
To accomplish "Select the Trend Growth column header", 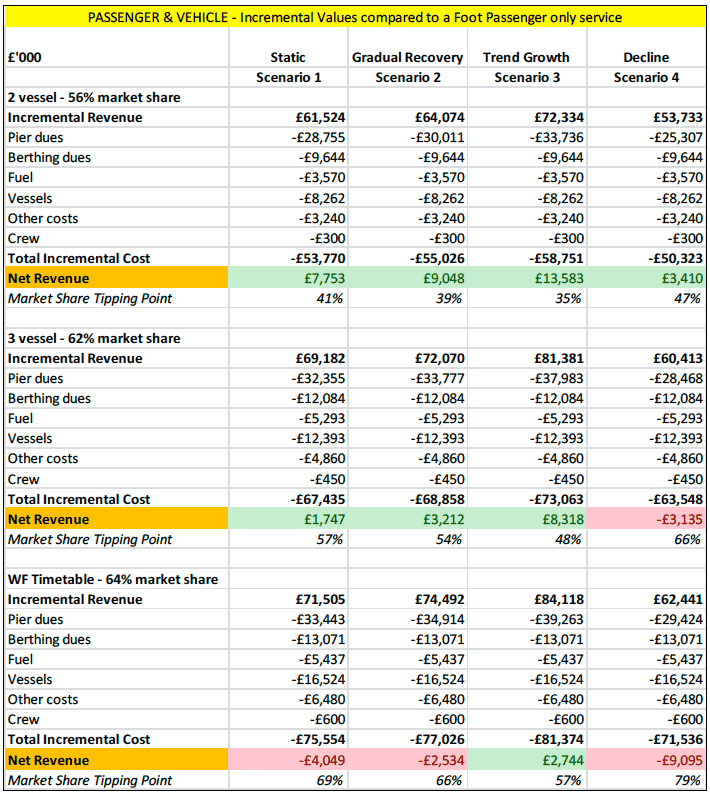I will coord(526,57).
